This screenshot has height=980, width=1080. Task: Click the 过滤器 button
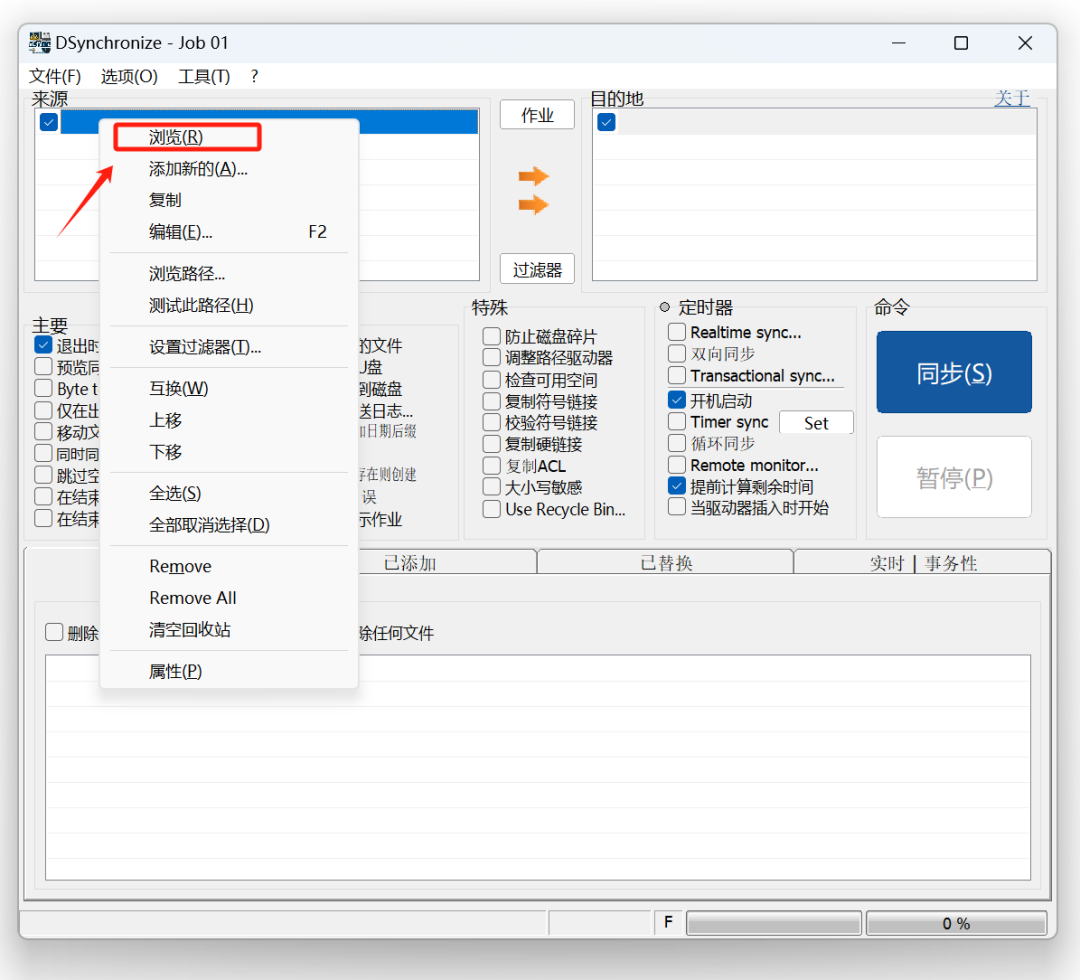point(537,269)
